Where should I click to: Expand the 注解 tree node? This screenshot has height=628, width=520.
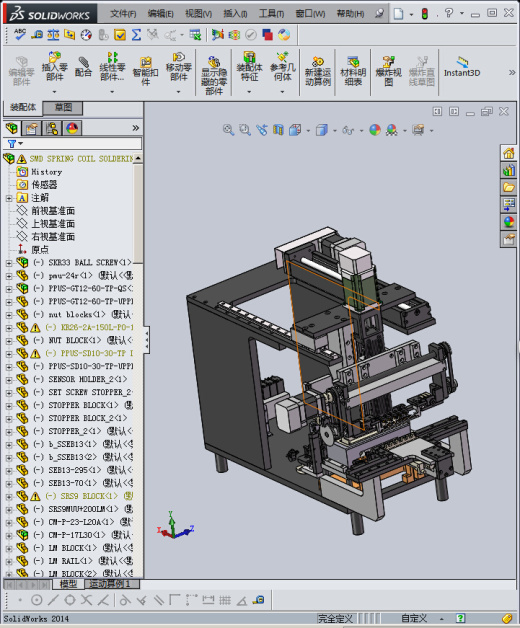(x=9, y=198)
